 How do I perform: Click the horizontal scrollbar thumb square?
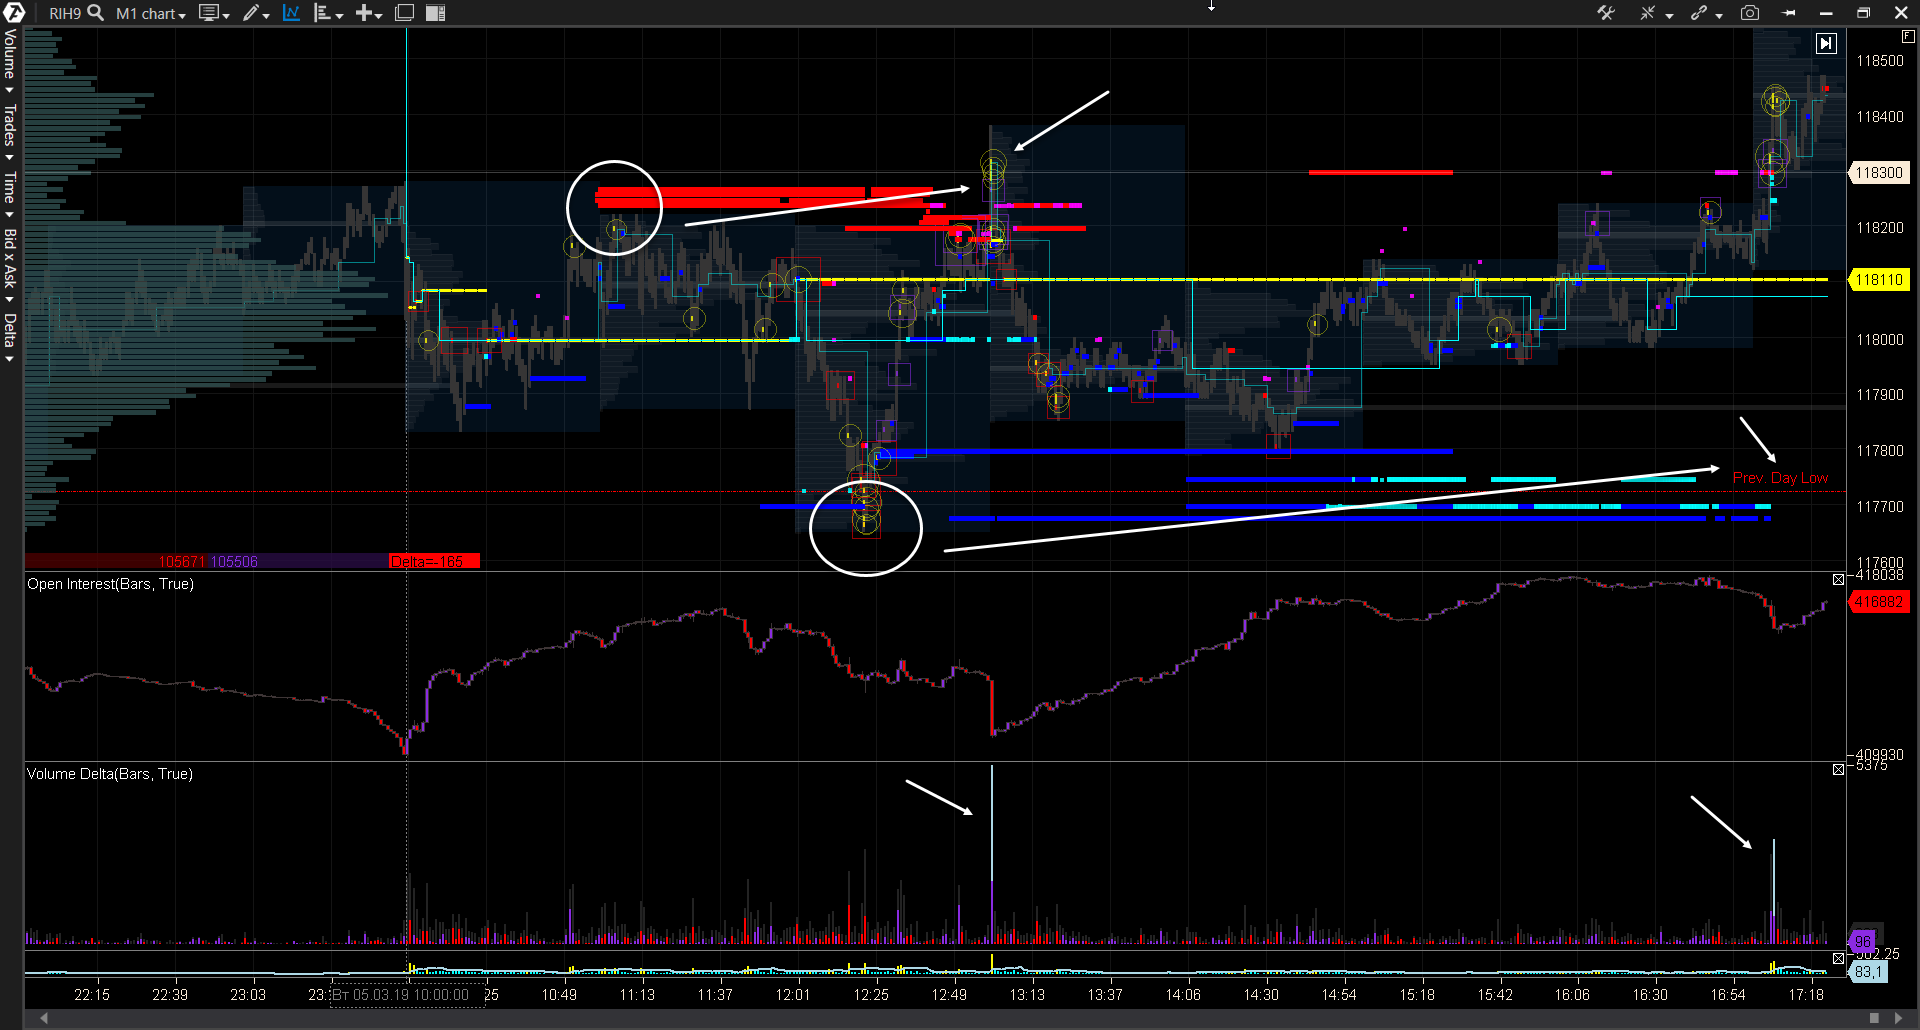coord(1874,1018)
